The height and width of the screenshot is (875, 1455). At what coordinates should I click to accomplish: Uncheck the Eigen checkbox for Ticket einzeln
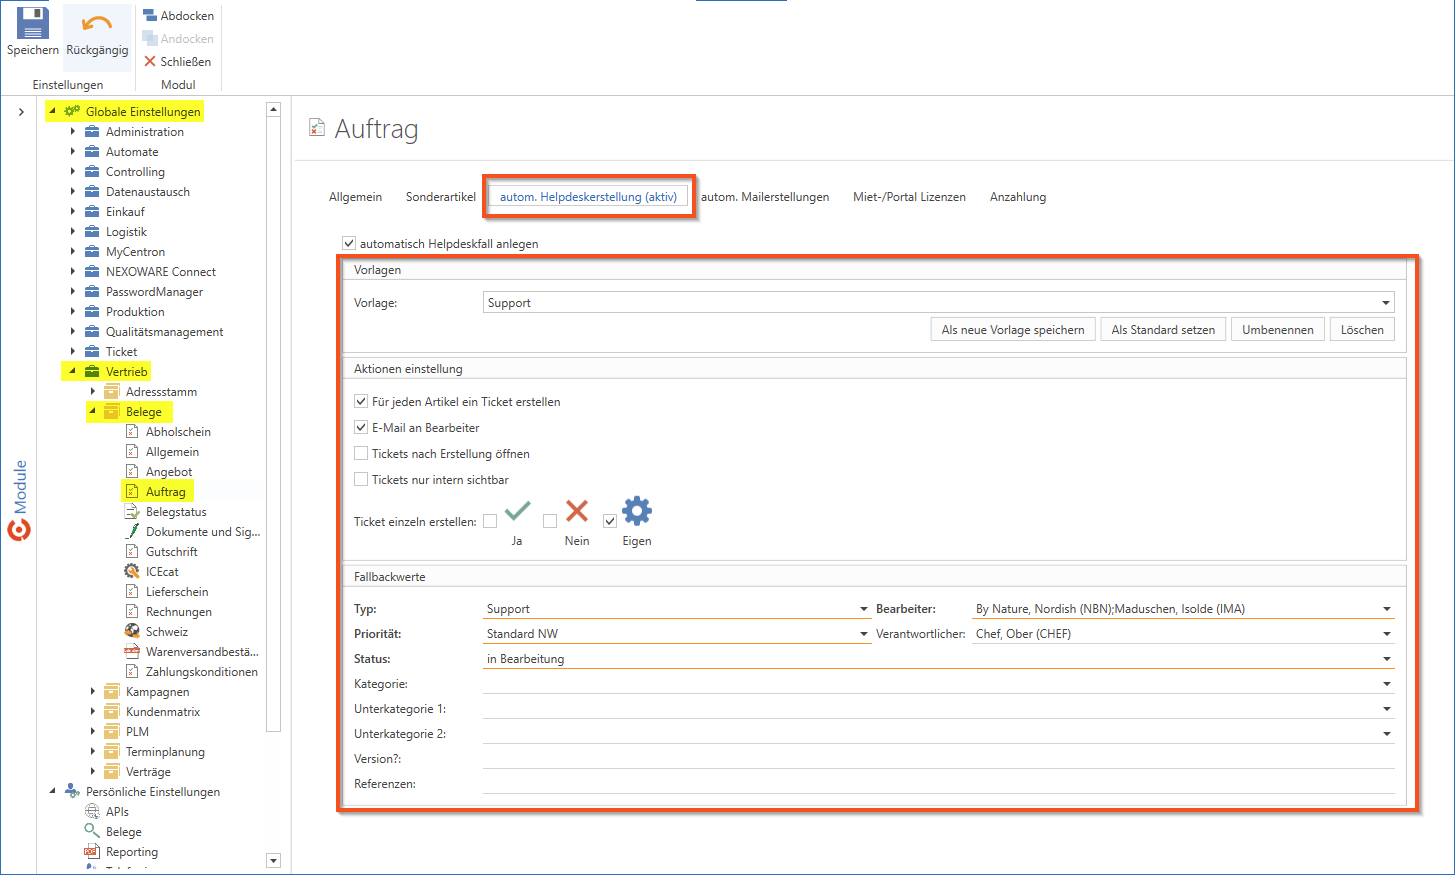click(610, 521)
